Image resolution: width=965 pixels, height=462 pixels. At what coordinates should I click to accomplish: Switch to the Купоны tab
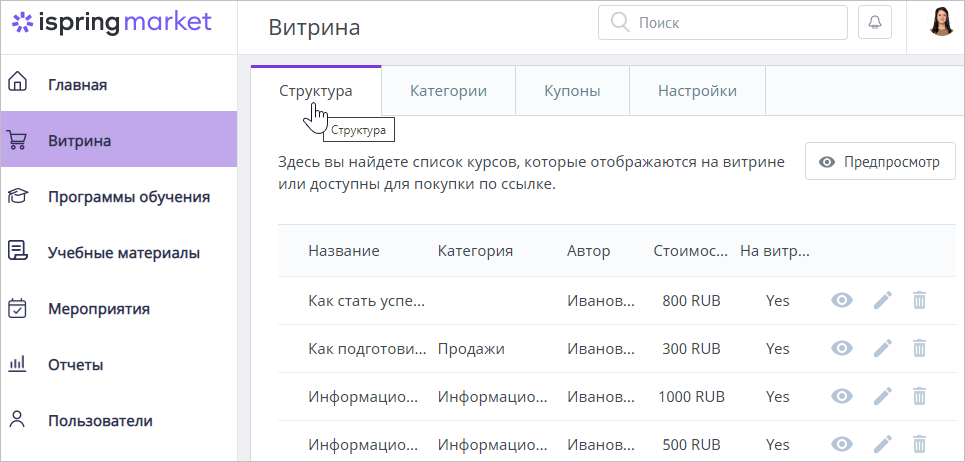point(572,91)
